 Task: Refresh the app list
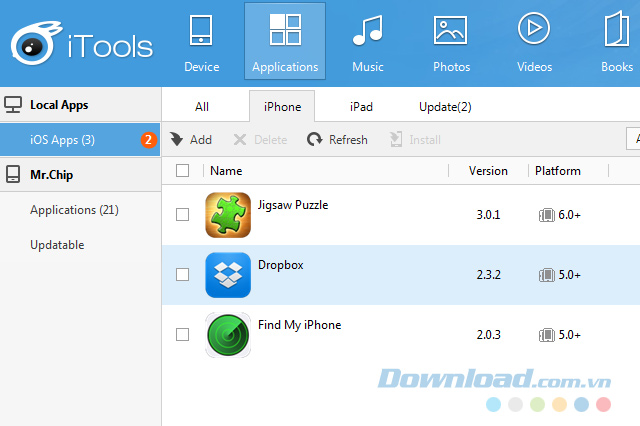(338, 140)
